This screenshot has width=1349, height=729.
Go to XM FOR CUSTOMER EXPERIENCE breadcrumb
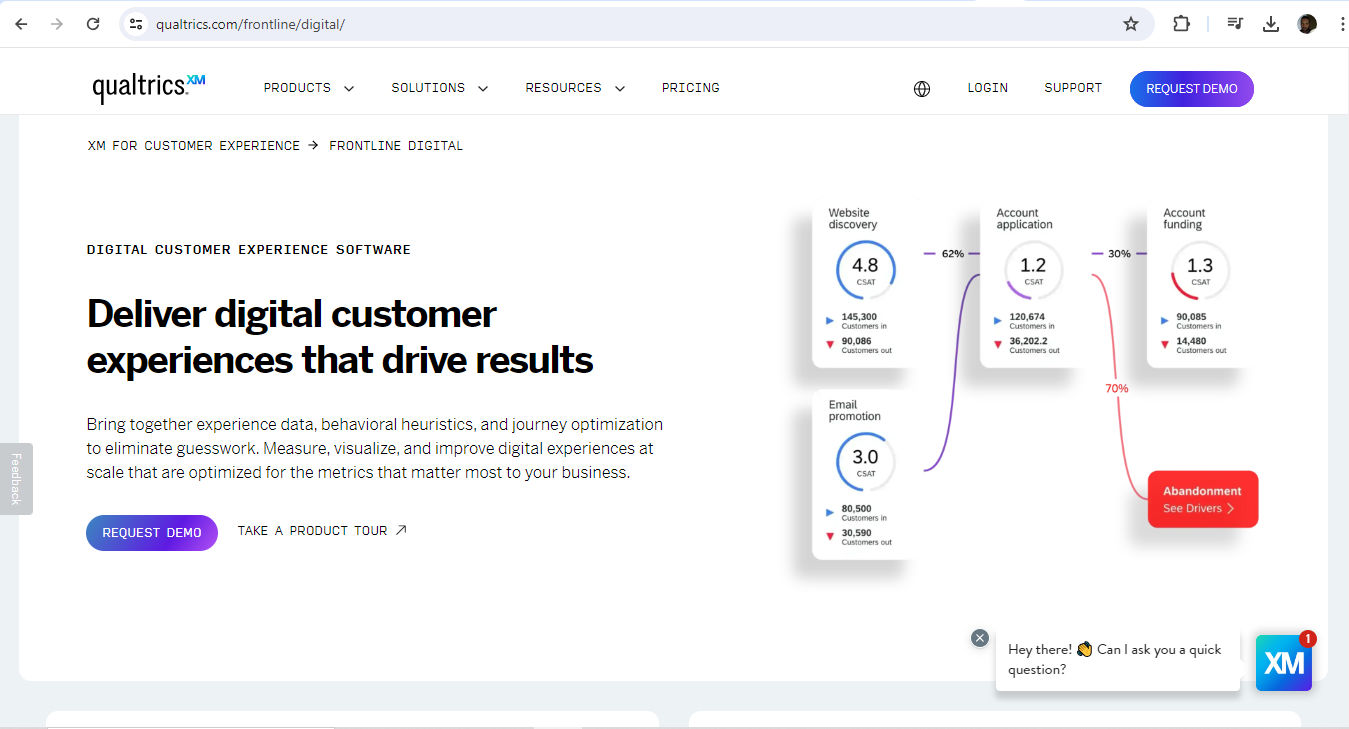[193, 145]
